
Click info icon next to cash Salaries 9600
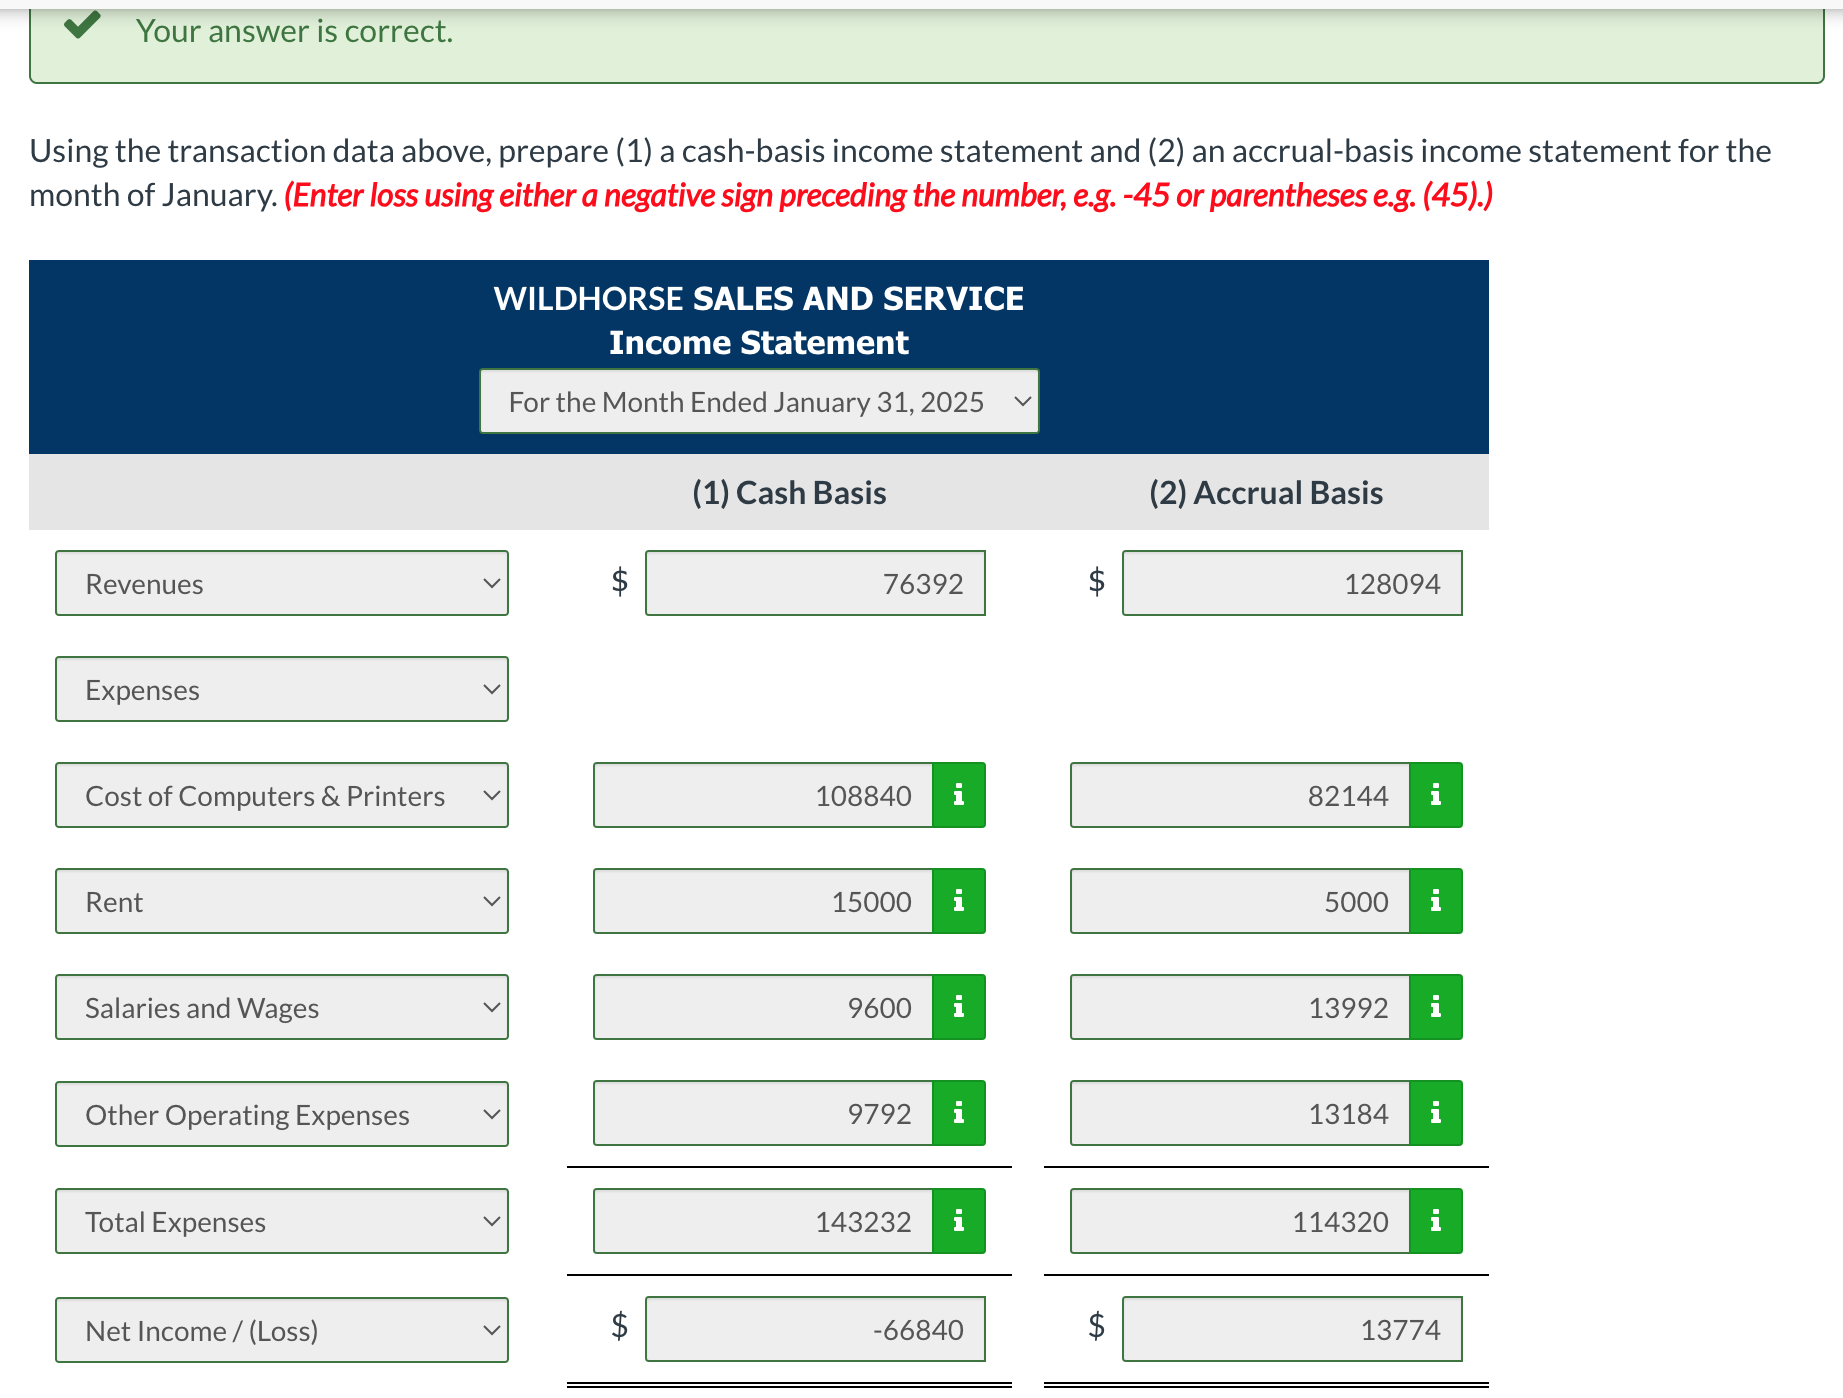[x=959, y=1007]
